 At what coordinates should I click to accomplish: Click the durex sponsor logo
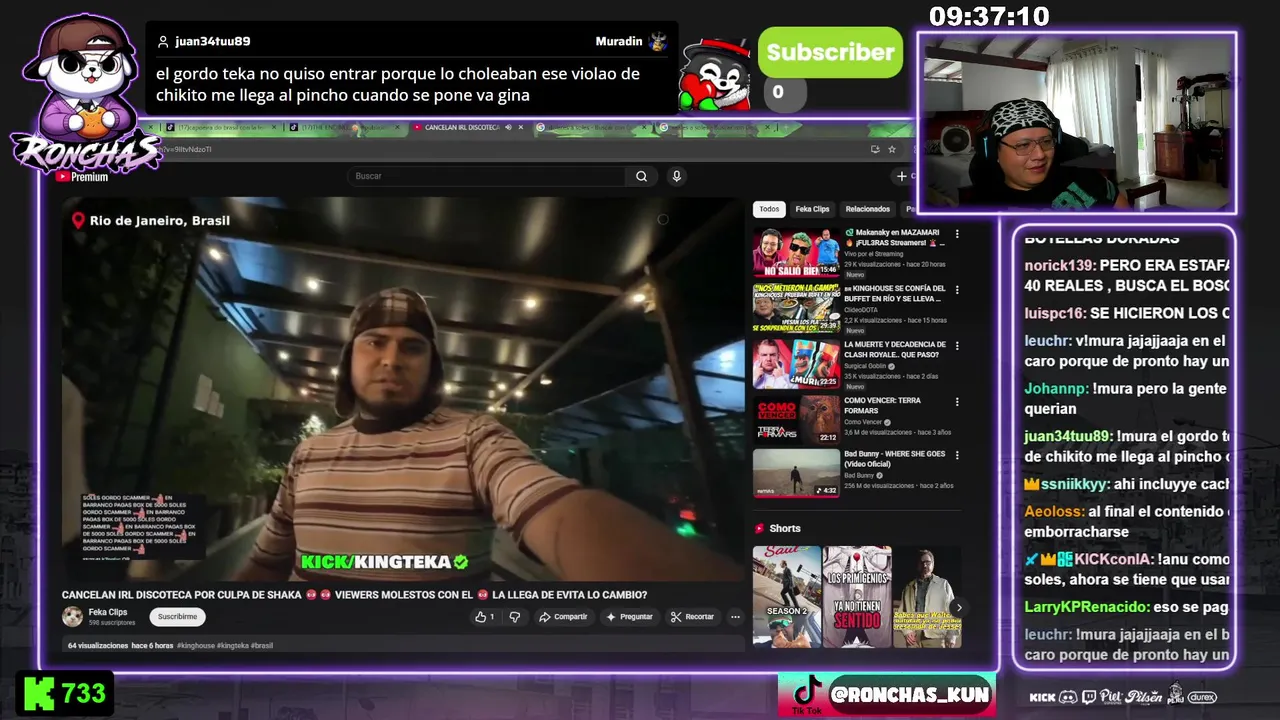1202,697
